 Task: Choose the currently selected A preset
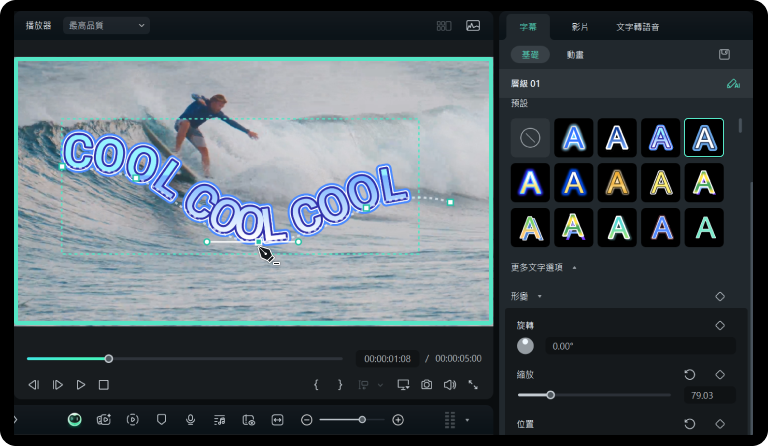[x=704, y=138]
